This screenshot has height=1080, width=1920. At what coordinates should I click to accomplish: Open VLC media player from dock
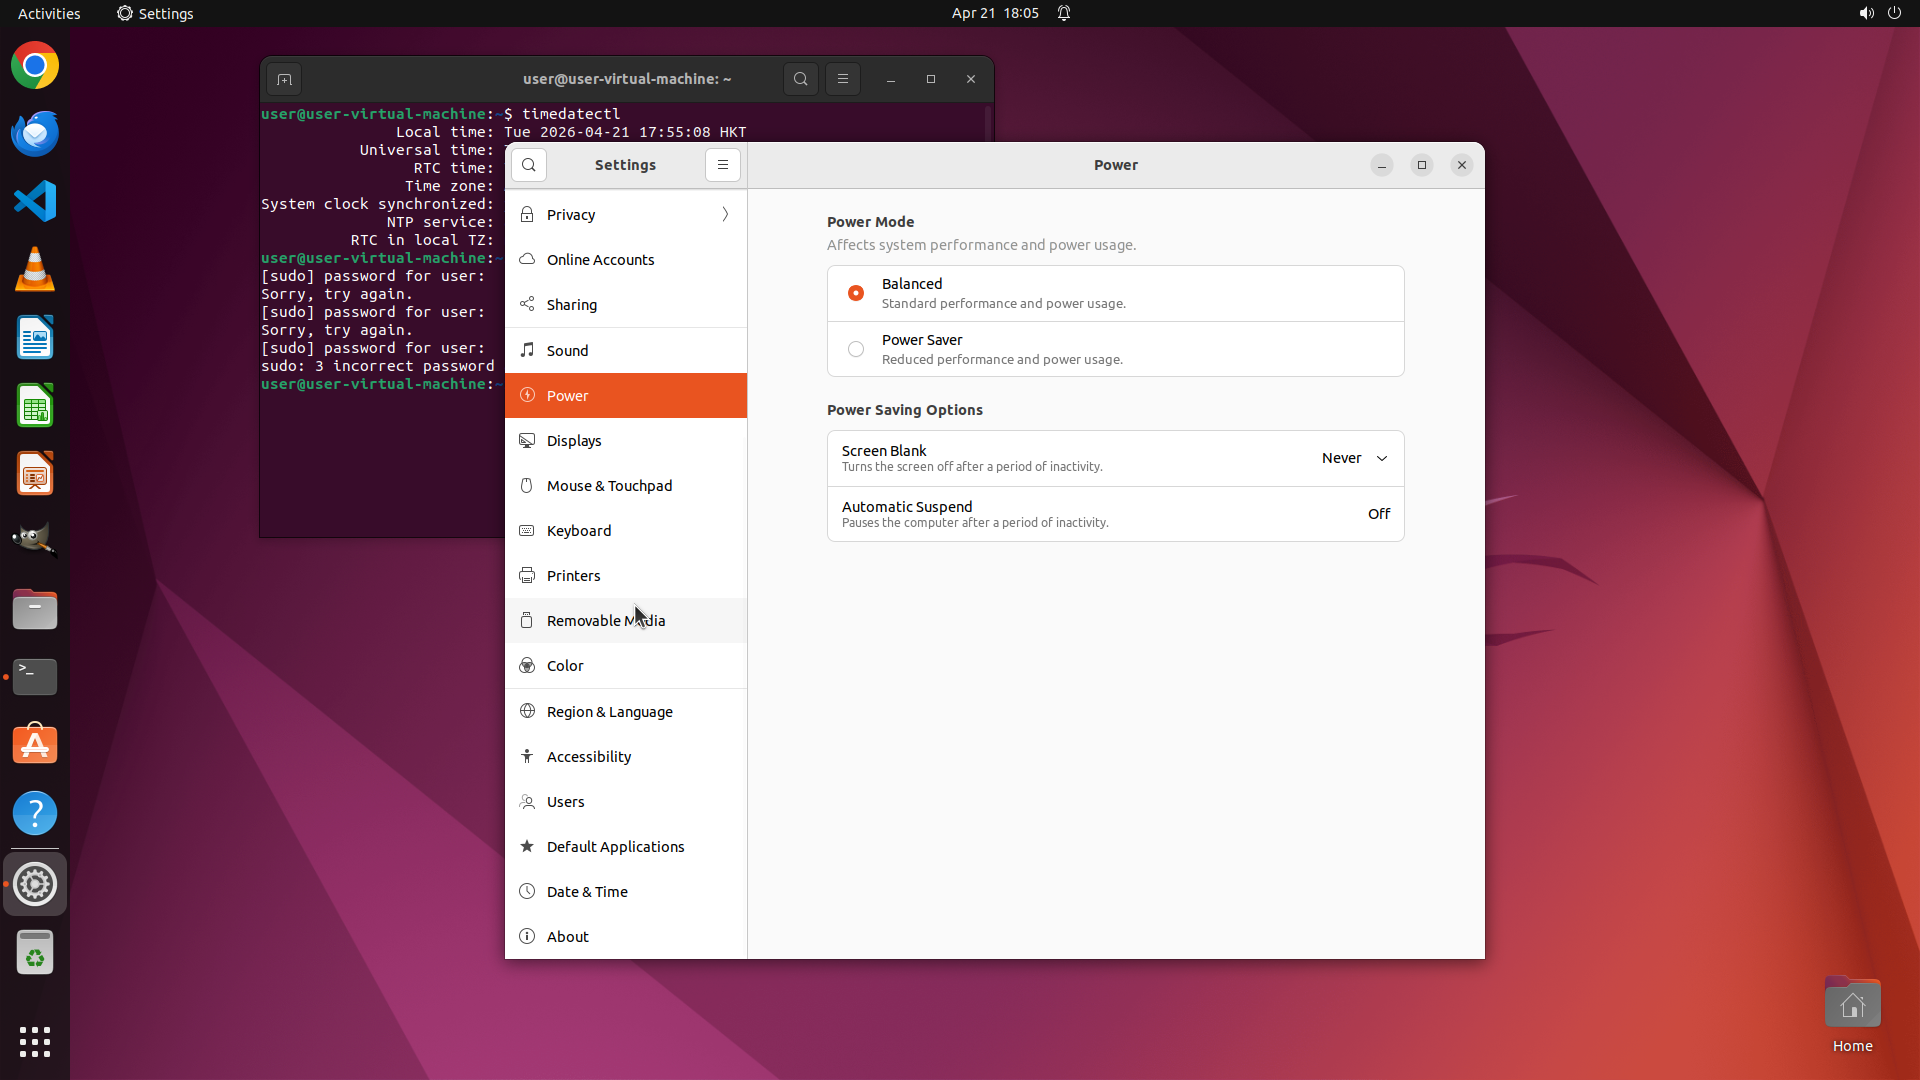35,270
